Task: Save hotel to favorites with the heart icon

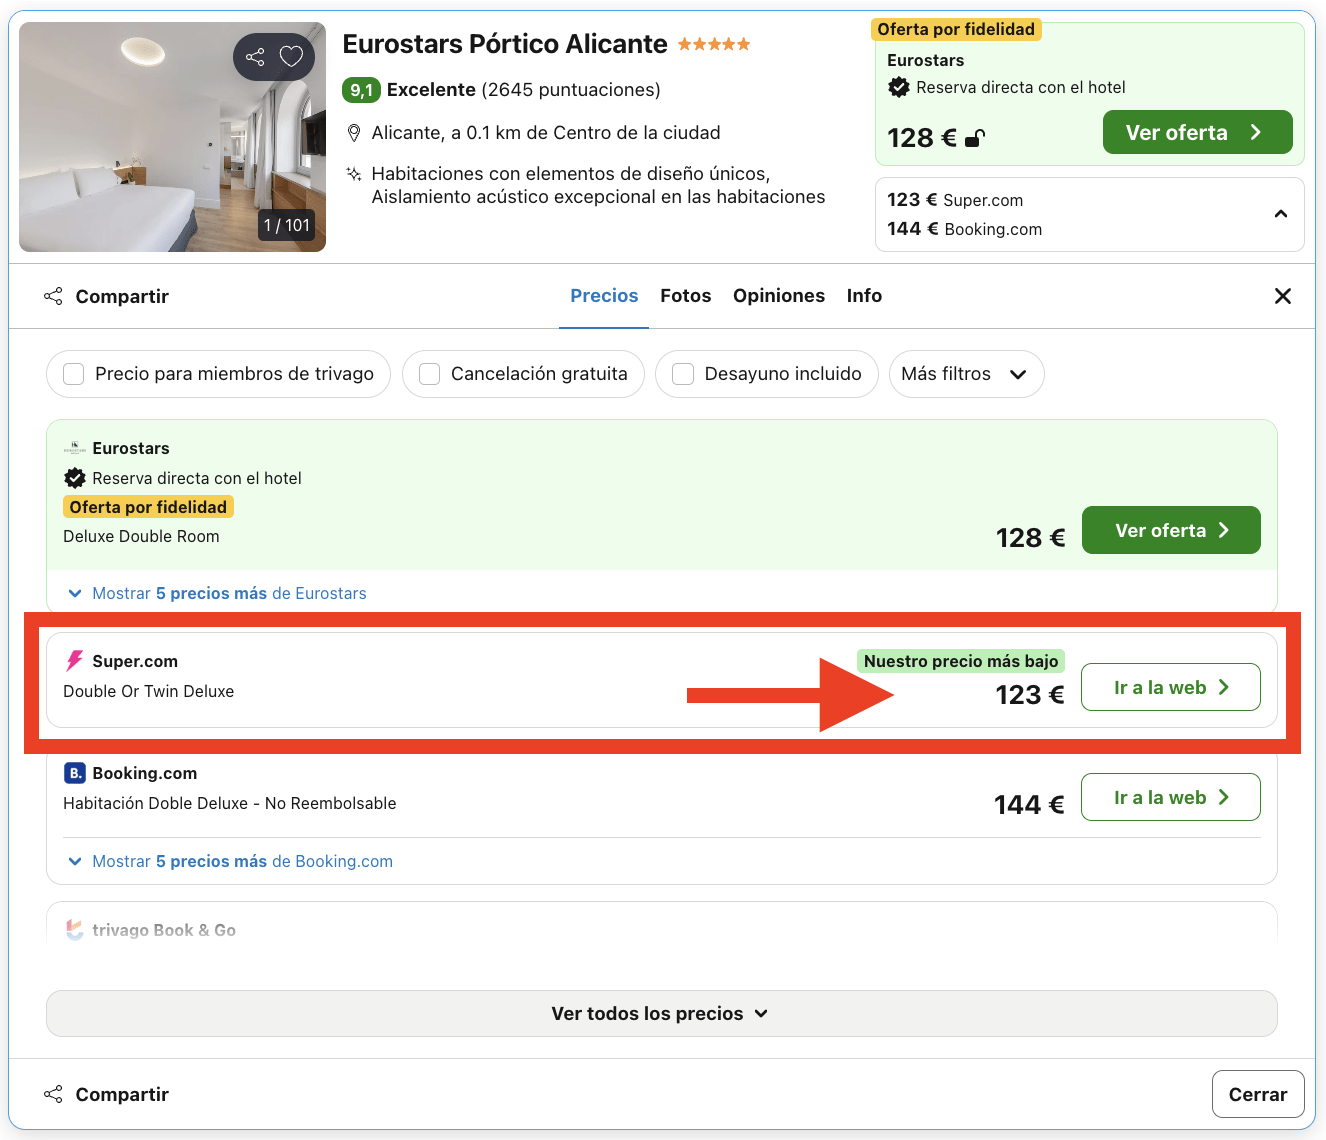Action: pos(291,57)
